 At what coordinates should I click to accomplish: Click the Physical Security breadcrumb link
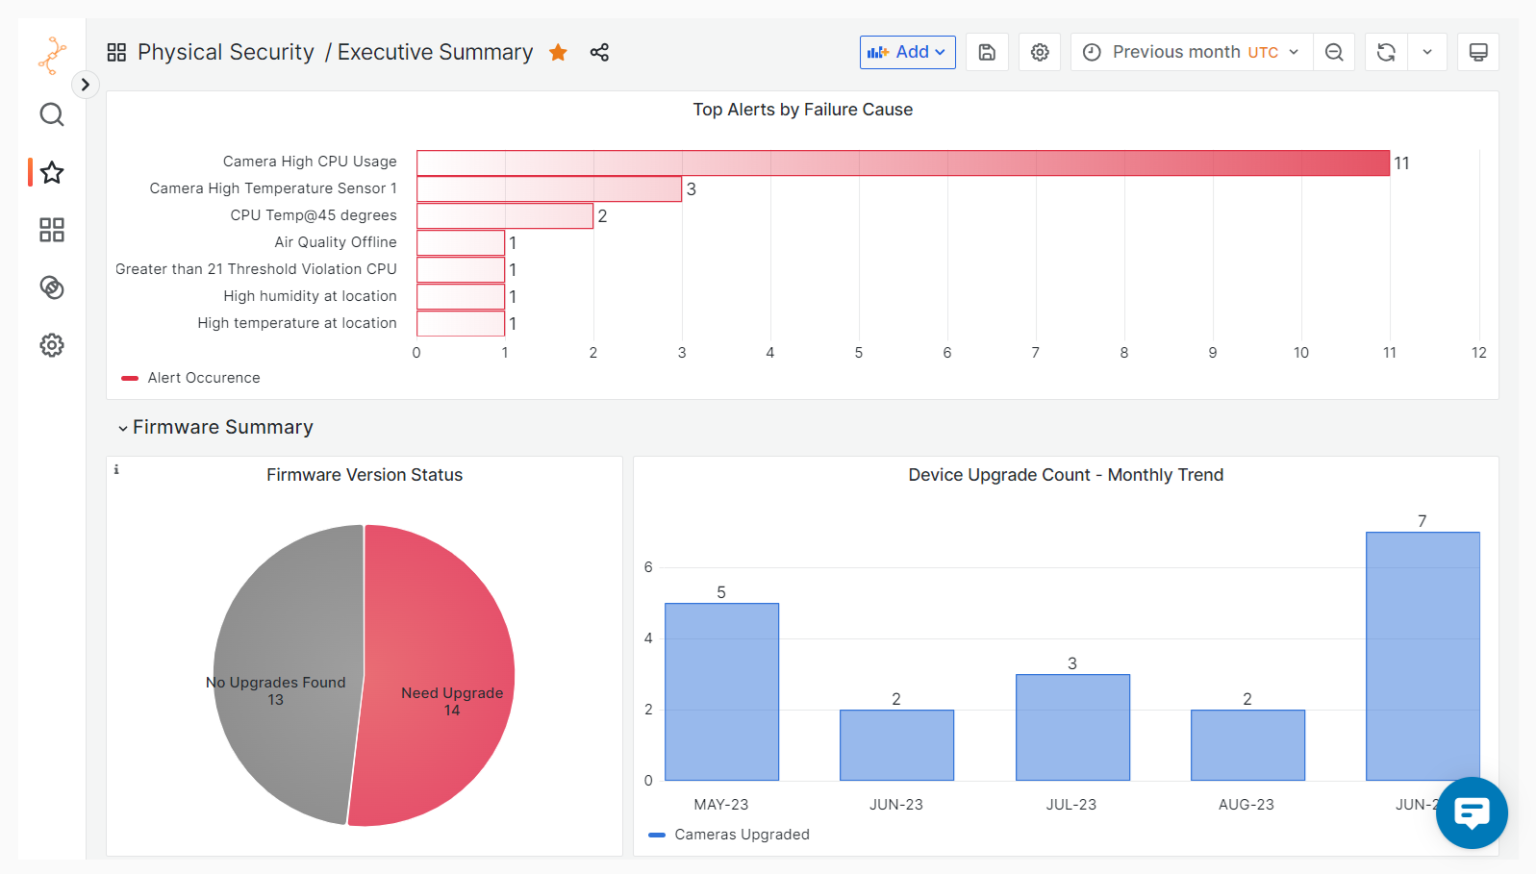click(226, 52)
